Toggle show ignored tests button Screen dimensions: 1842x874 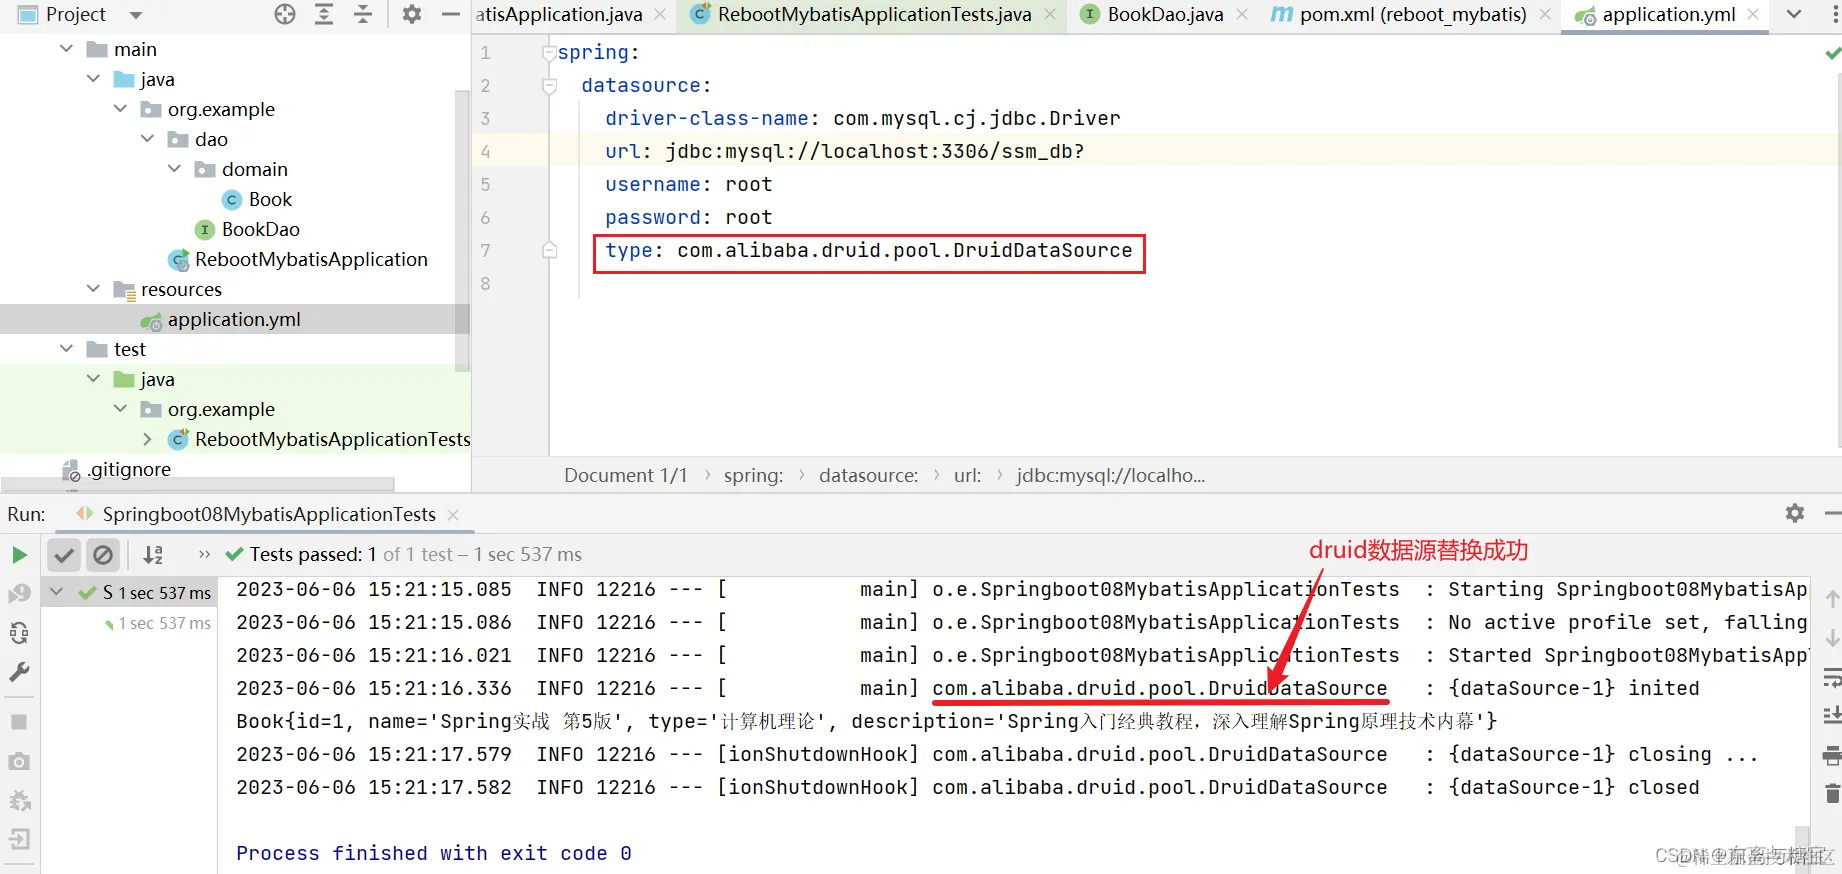(103, 555)
